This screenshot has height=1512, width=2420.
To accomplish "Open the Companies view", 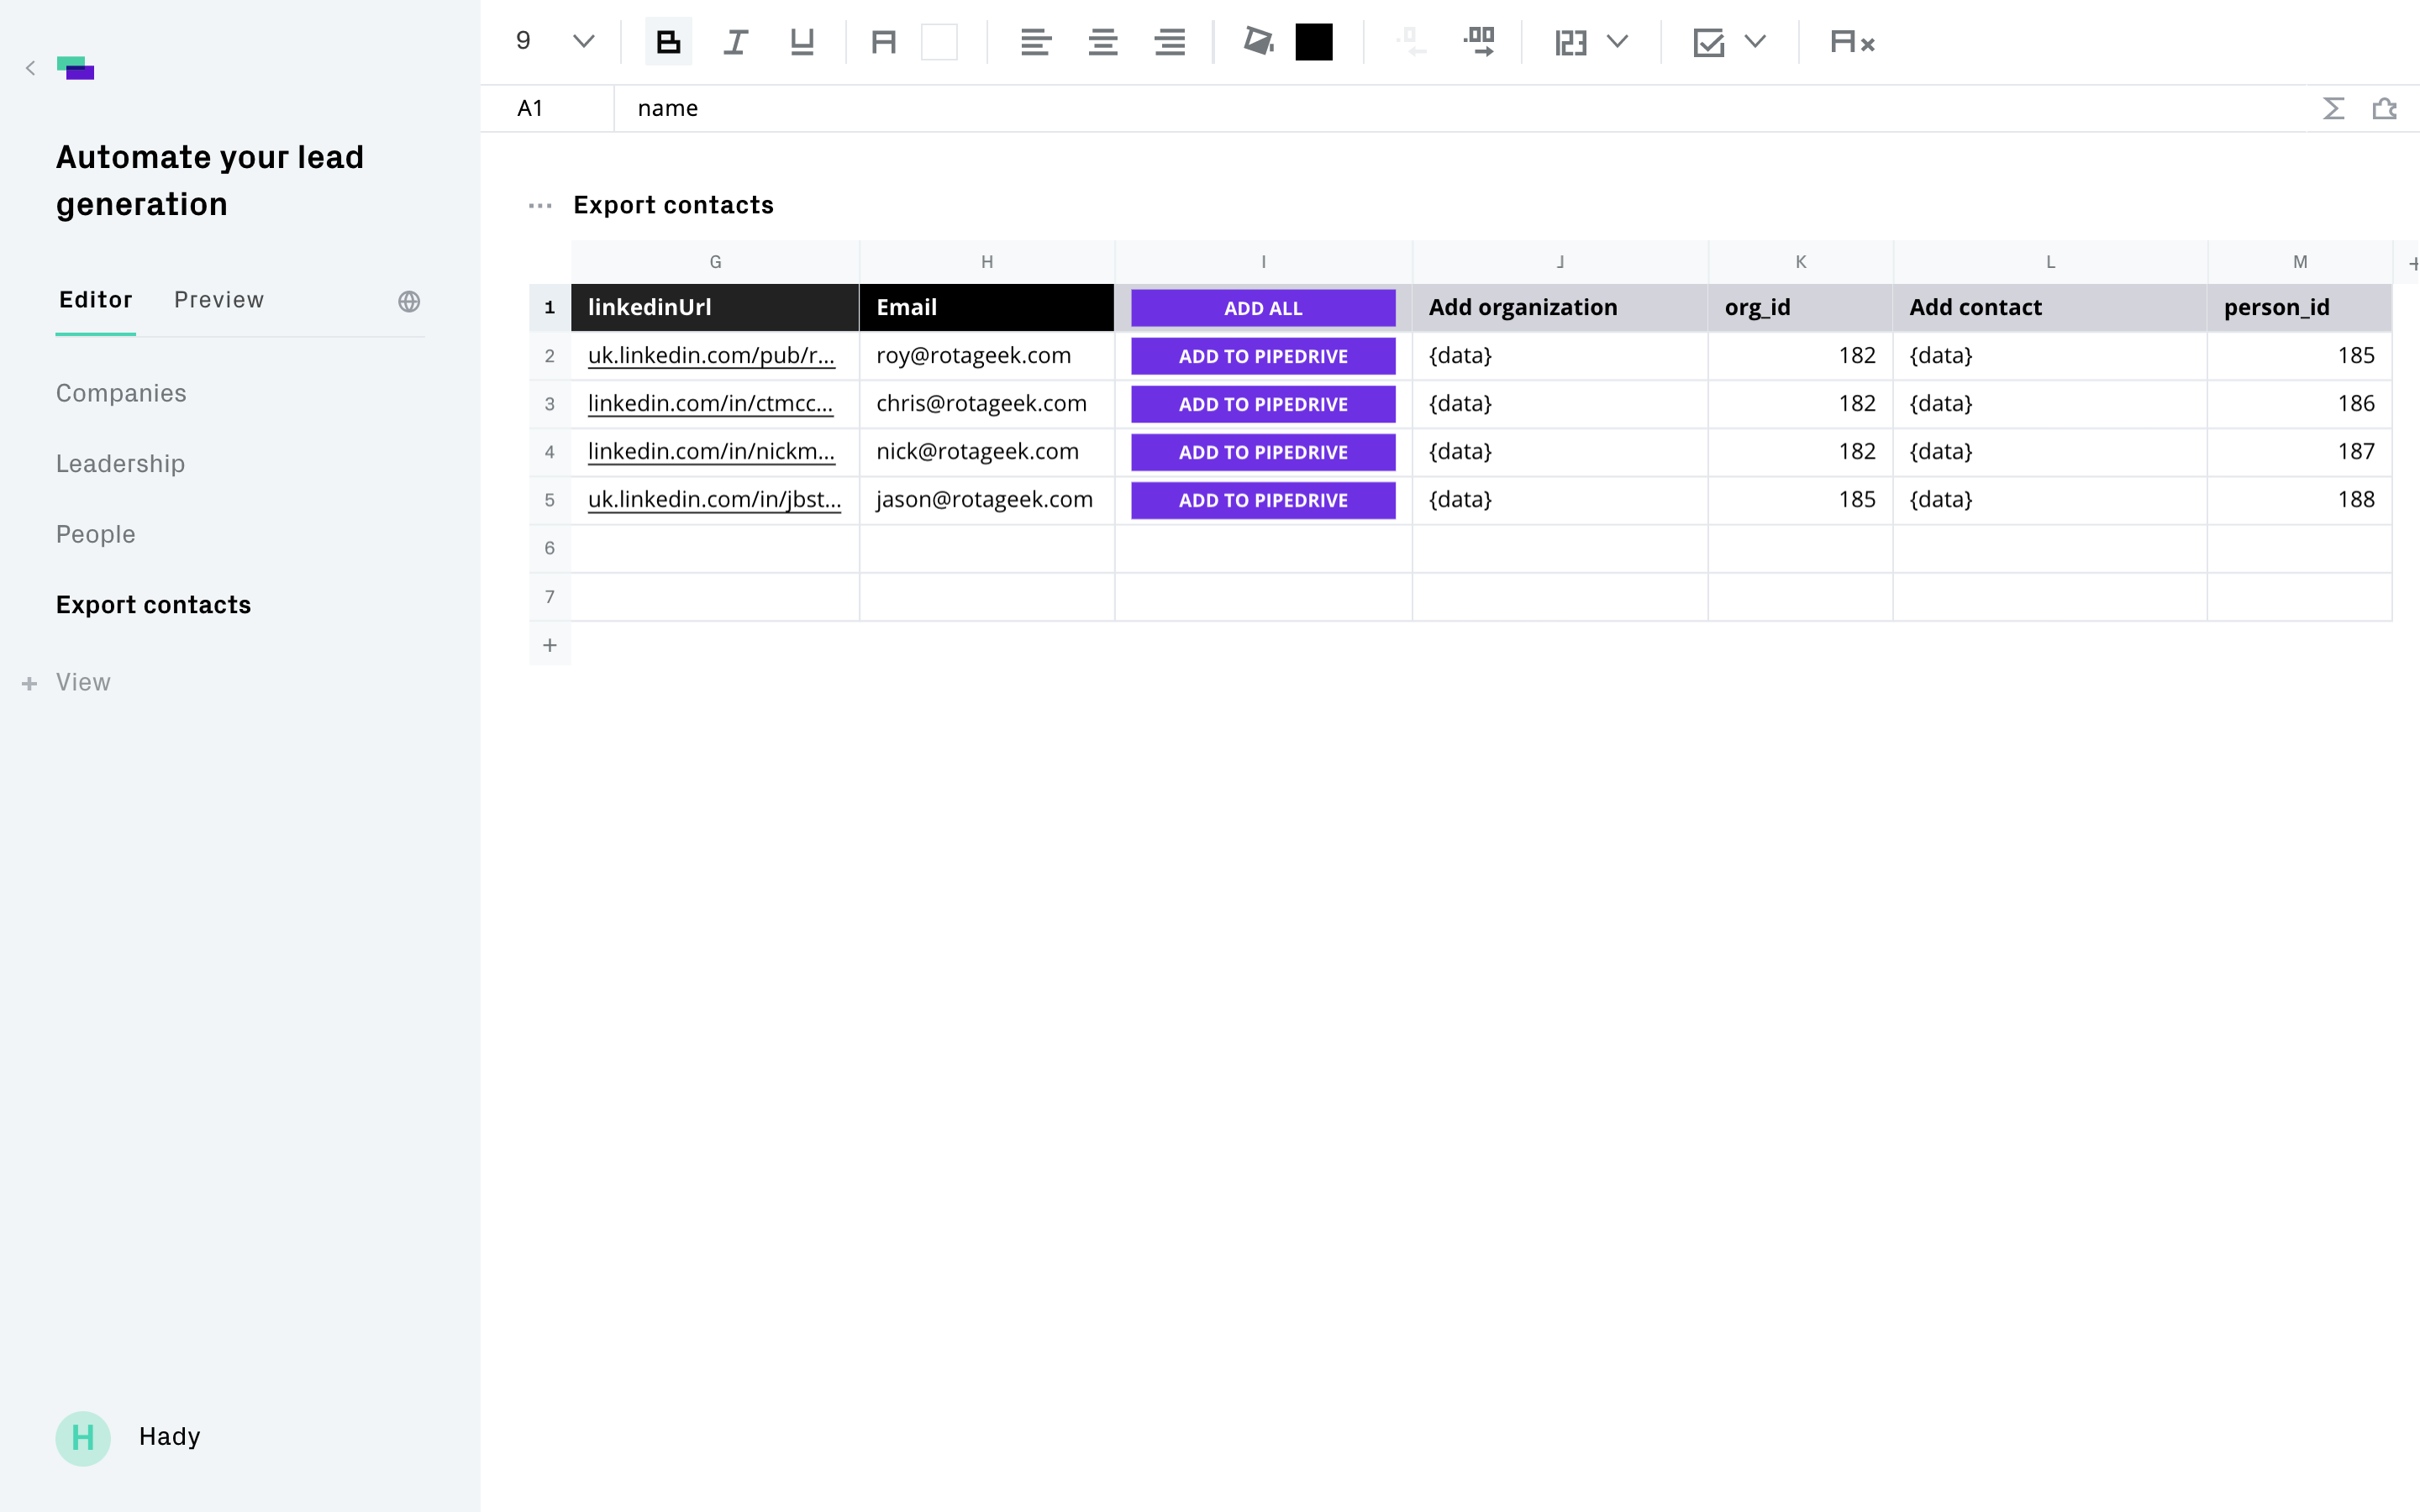I will click(x=121, y=393).
